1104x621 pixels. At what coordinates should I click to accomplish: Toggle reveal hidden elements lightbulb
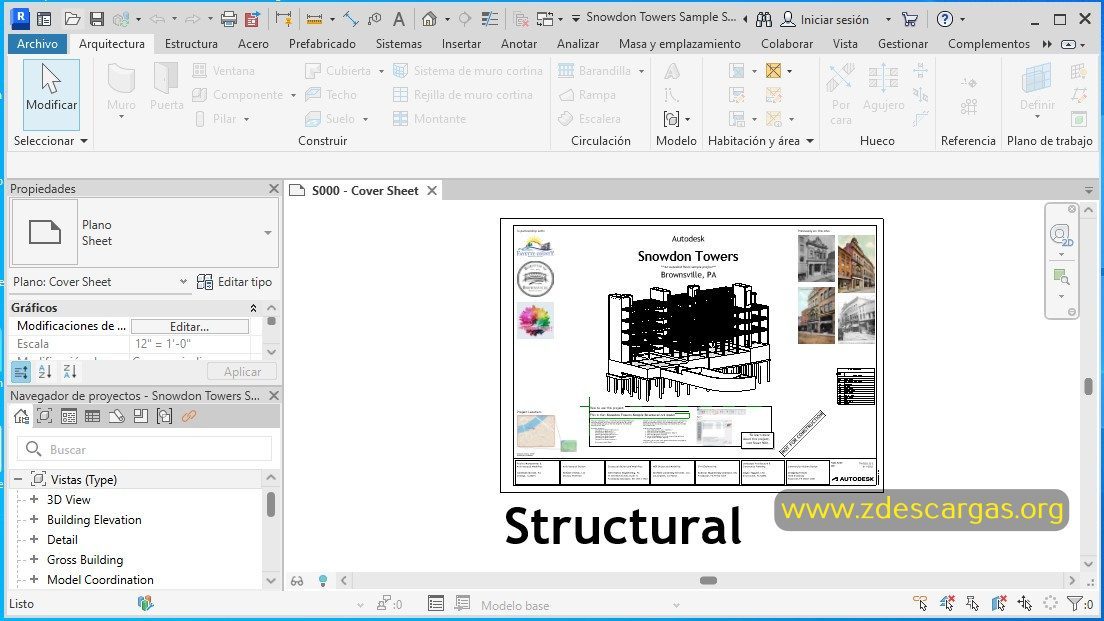[x=322, y=581]
